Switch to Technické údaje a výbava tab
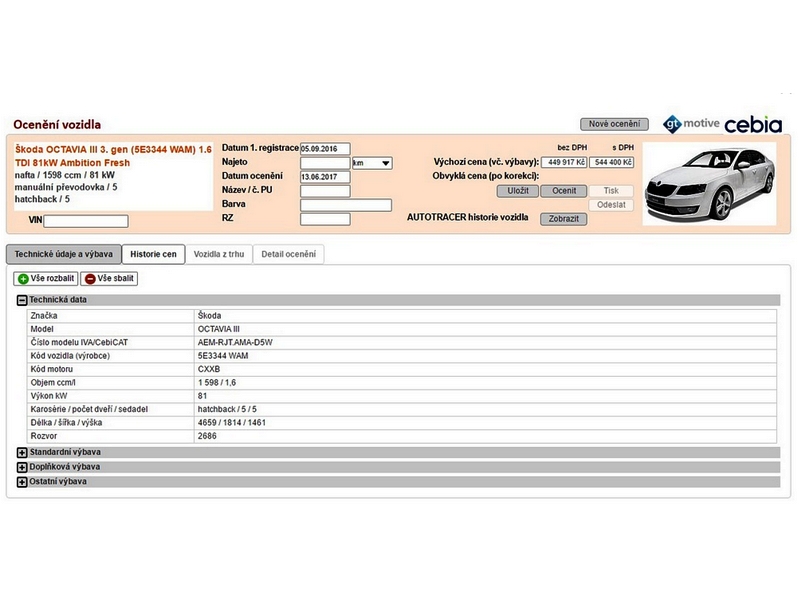 click(64, 254)
